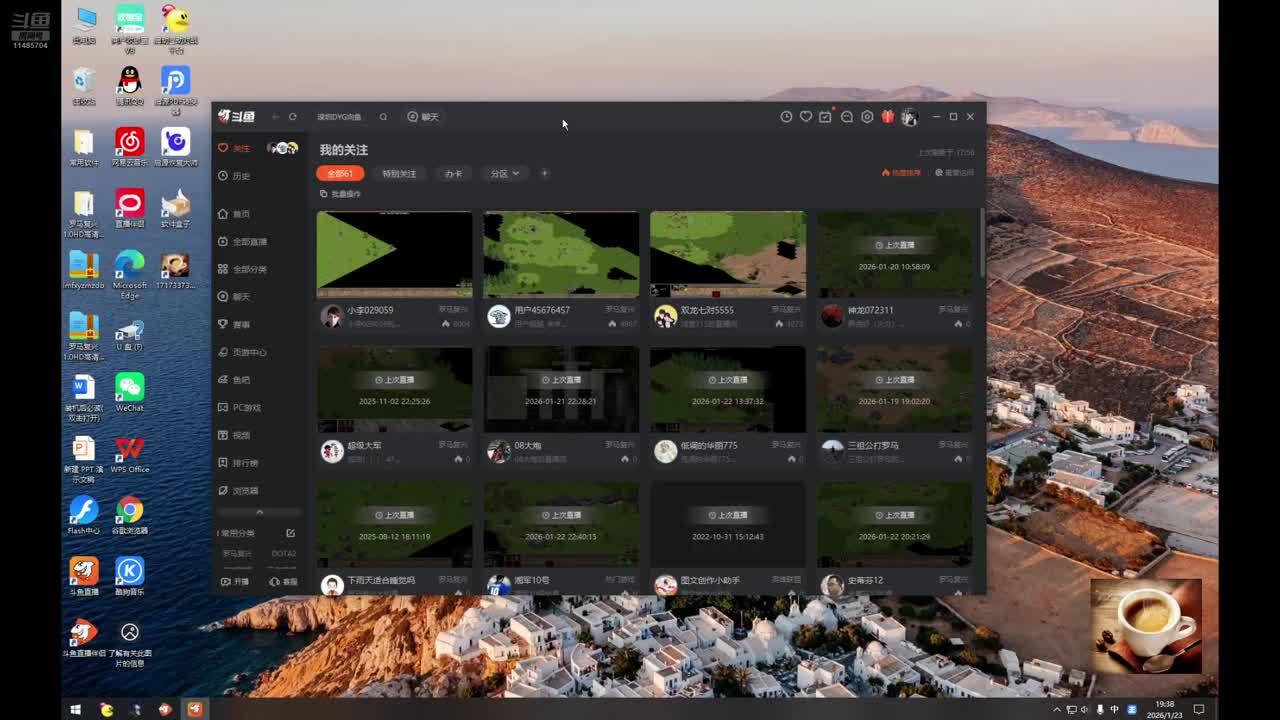1280x720 pixels.
Task: Enable 批量操作 batch operation mode
Action: [x=340, y=194]
